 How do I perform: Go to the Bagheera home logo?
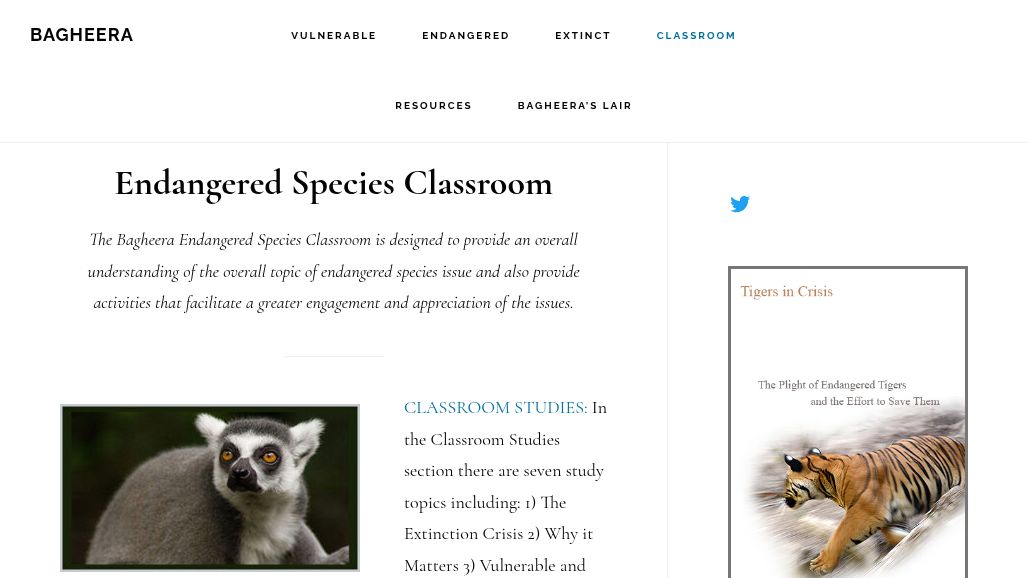tap(81, 35)
